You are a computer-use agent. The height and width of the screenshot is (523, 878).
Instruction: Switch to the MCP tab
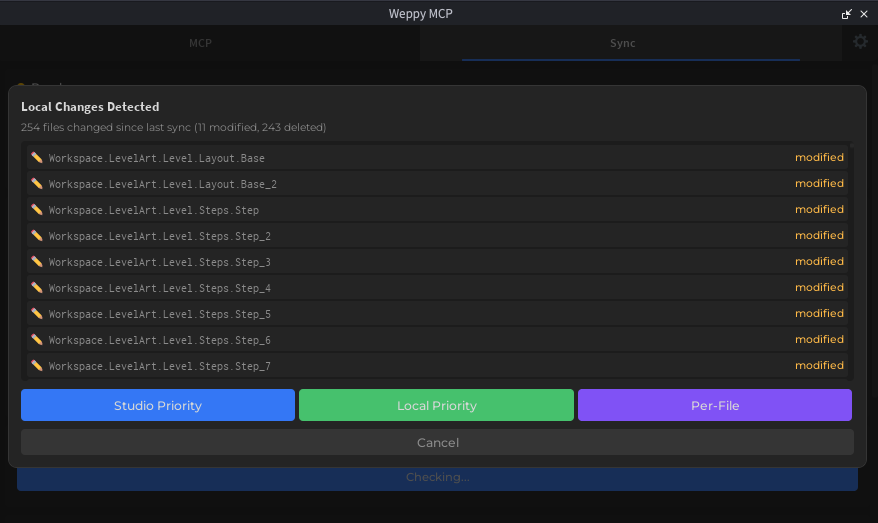pyautogui.click(x=200, y=43)
